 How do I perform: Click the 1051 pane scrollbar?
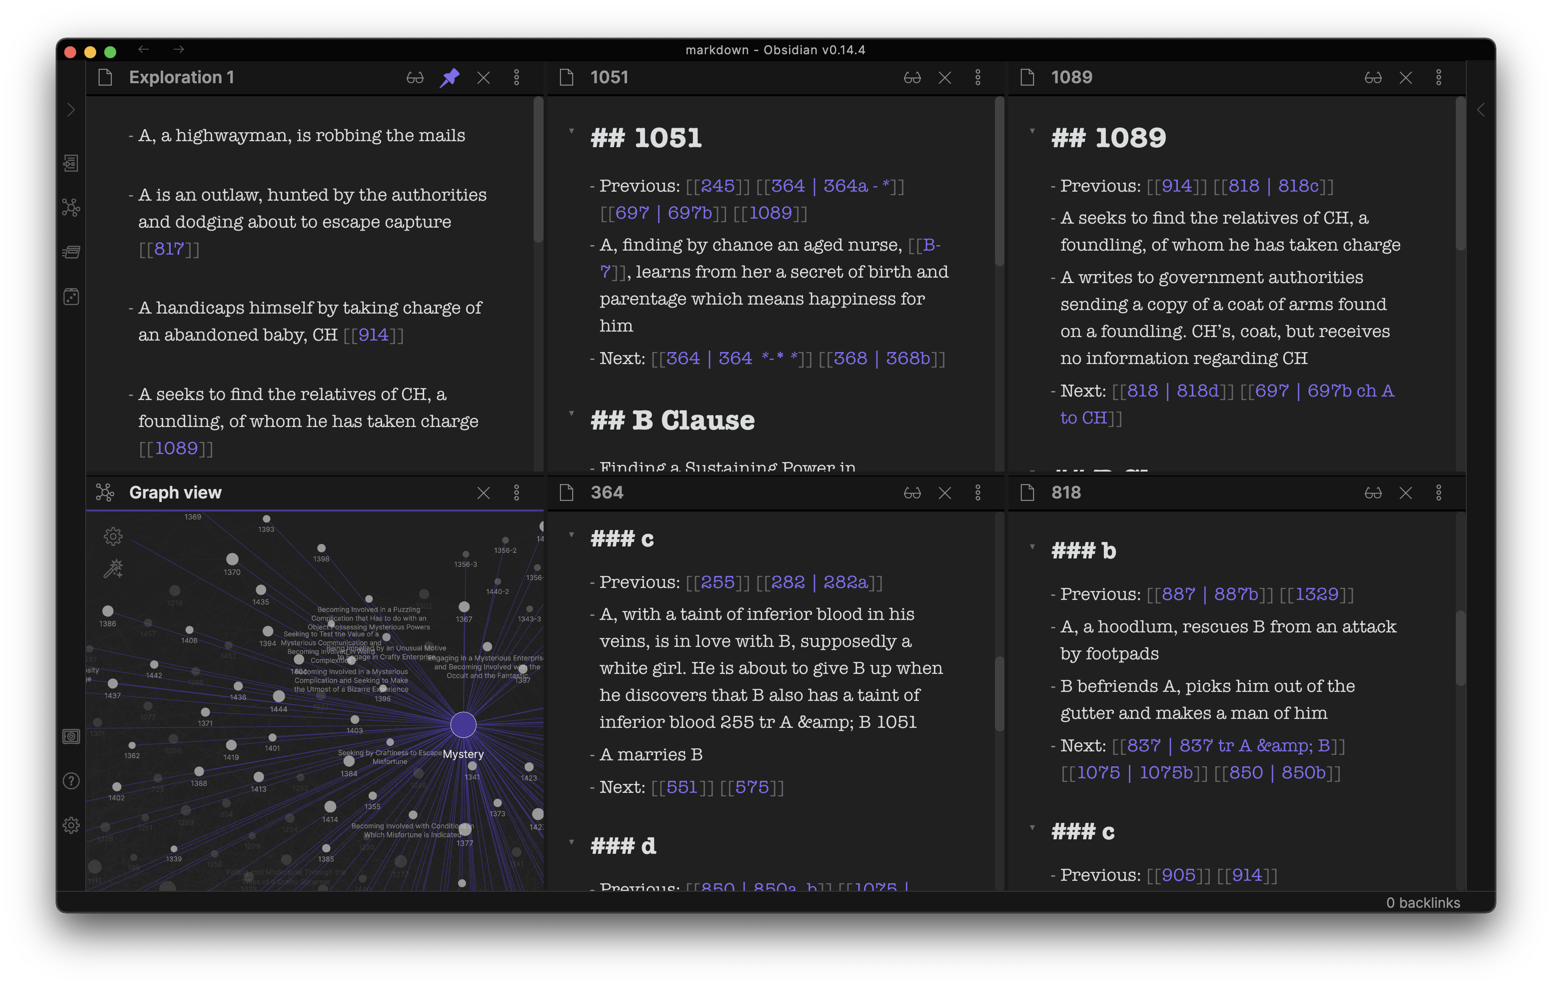point(999,182)
